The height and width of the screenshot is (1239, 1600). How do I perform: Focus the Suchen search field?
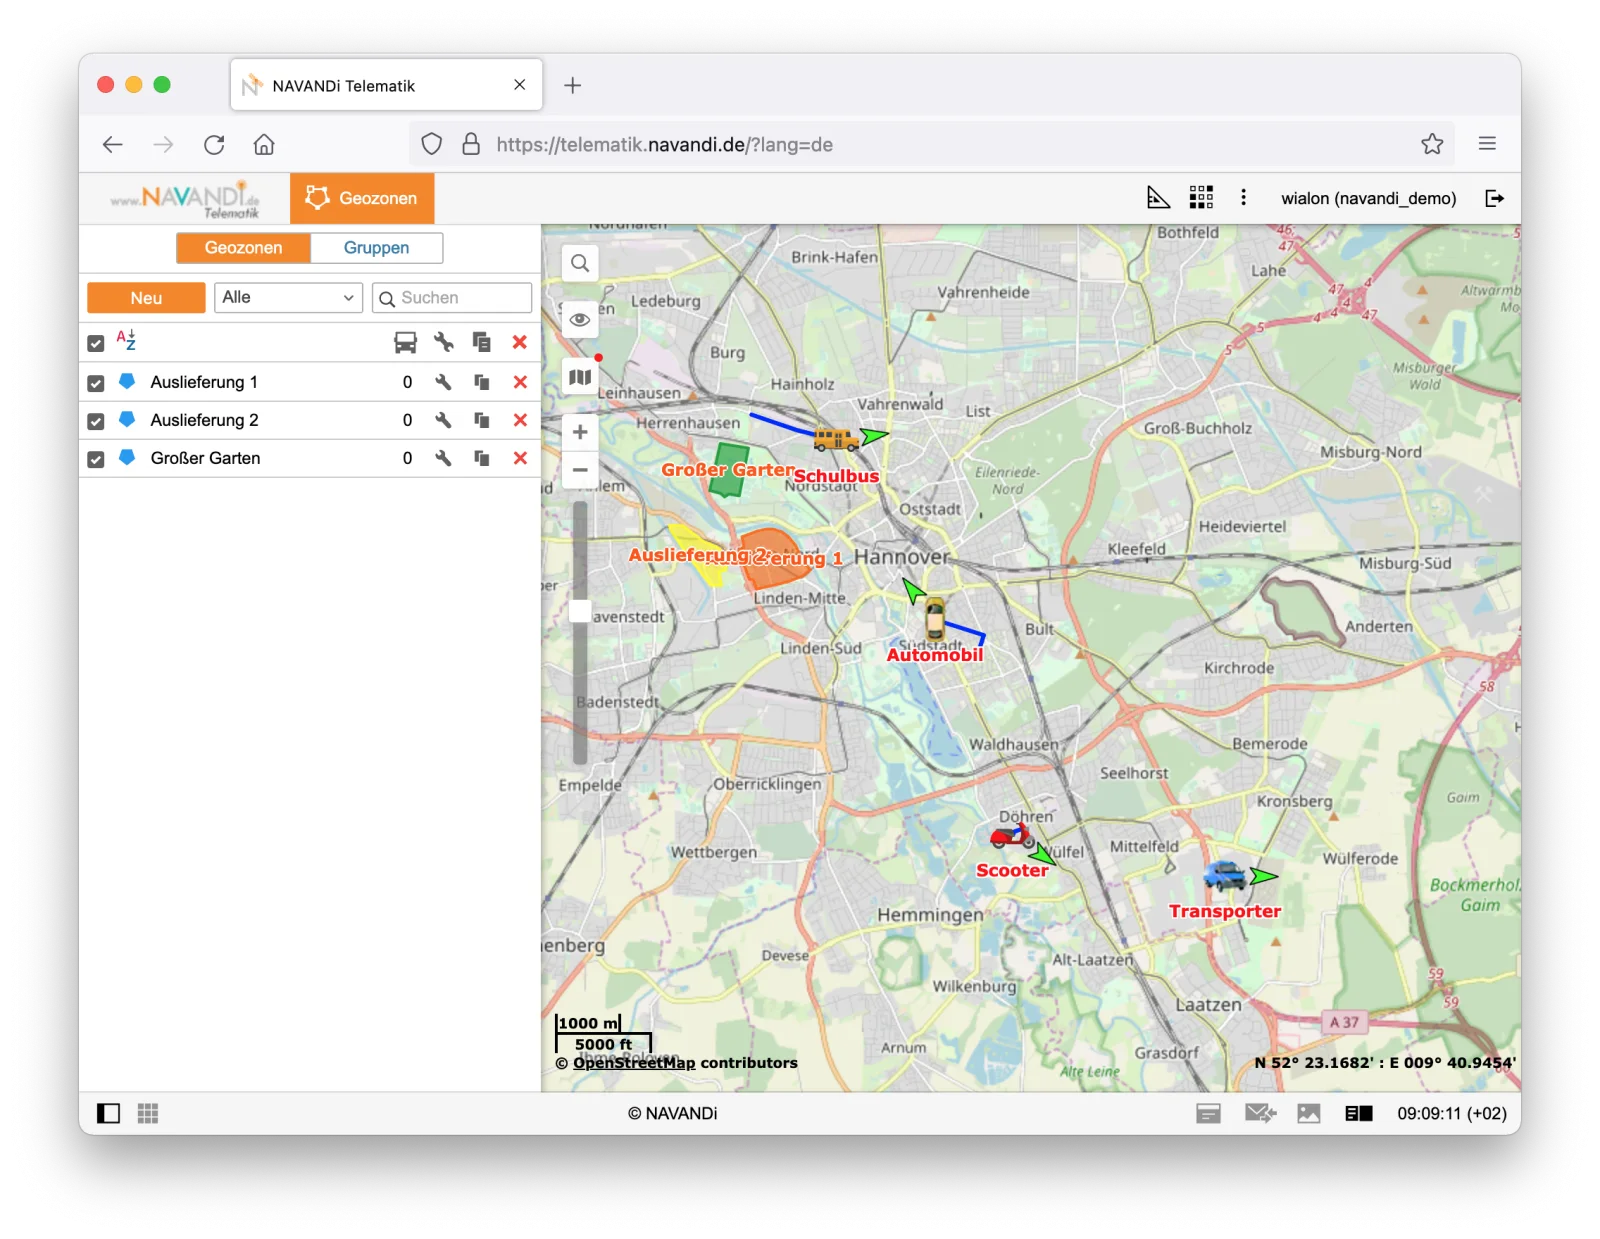pyautogui.click(x=452, y=298)
